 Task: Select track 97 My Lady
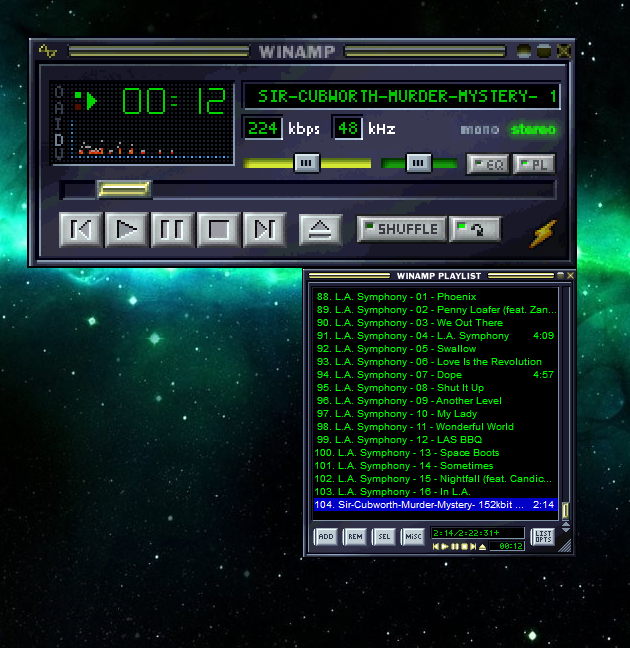(436, 414)
